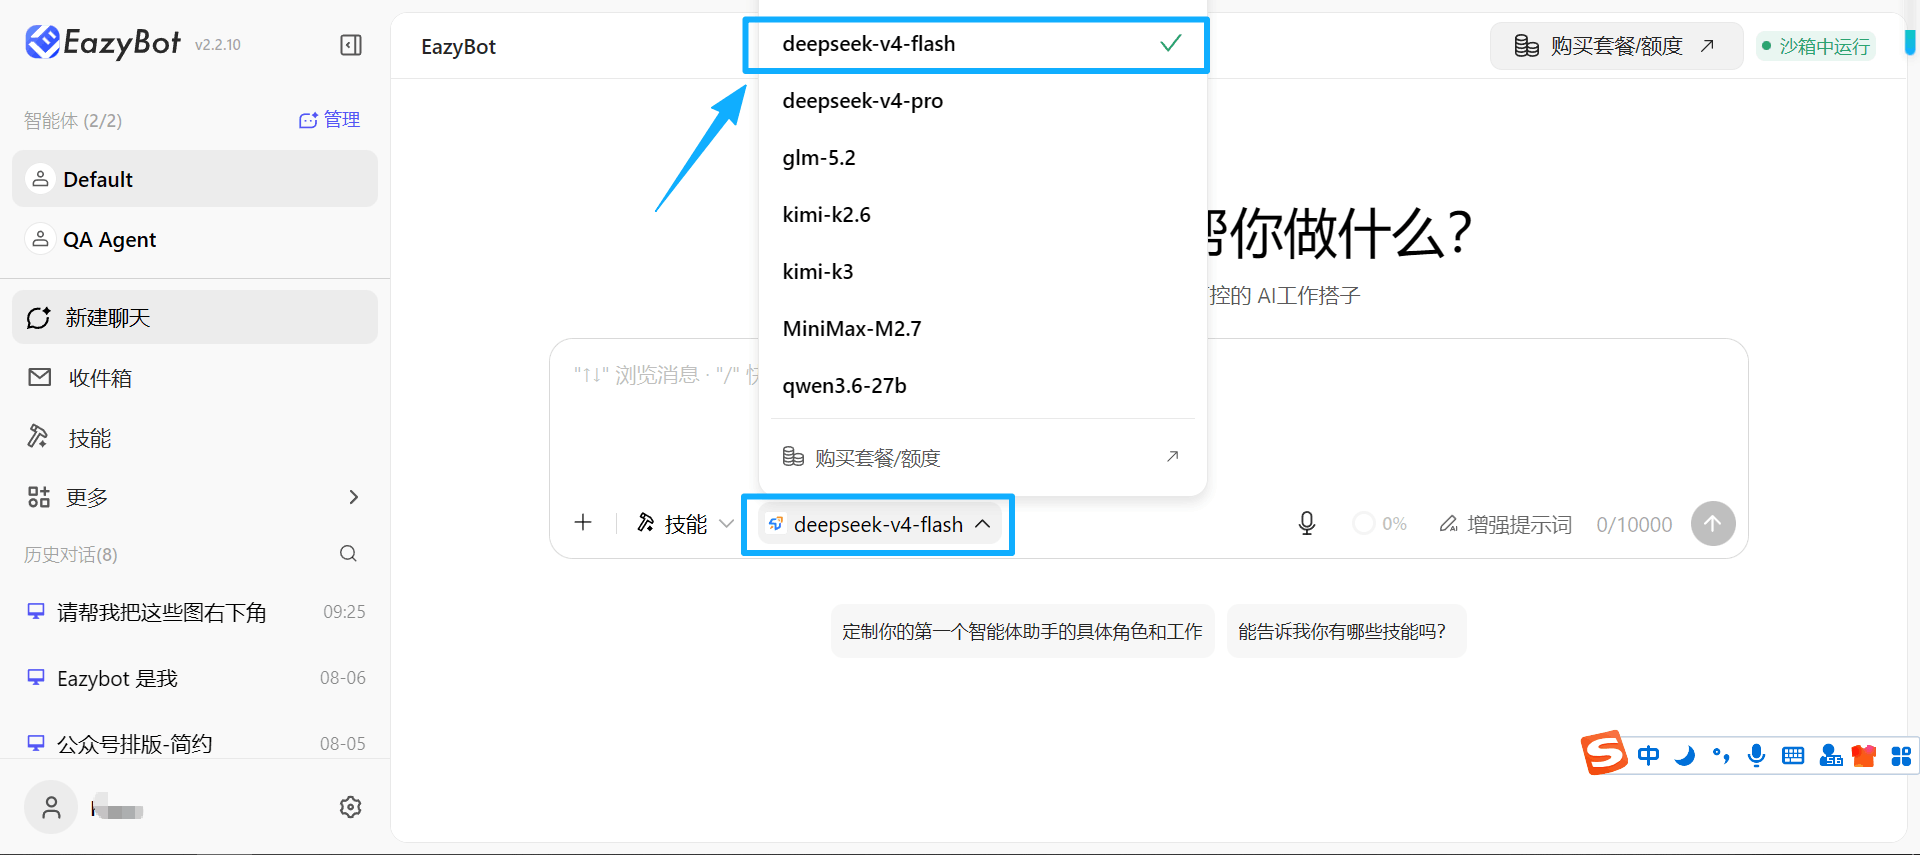
Task: Click the 购买套餐/额度 button in the header
Action: [x=1616, y=46]
